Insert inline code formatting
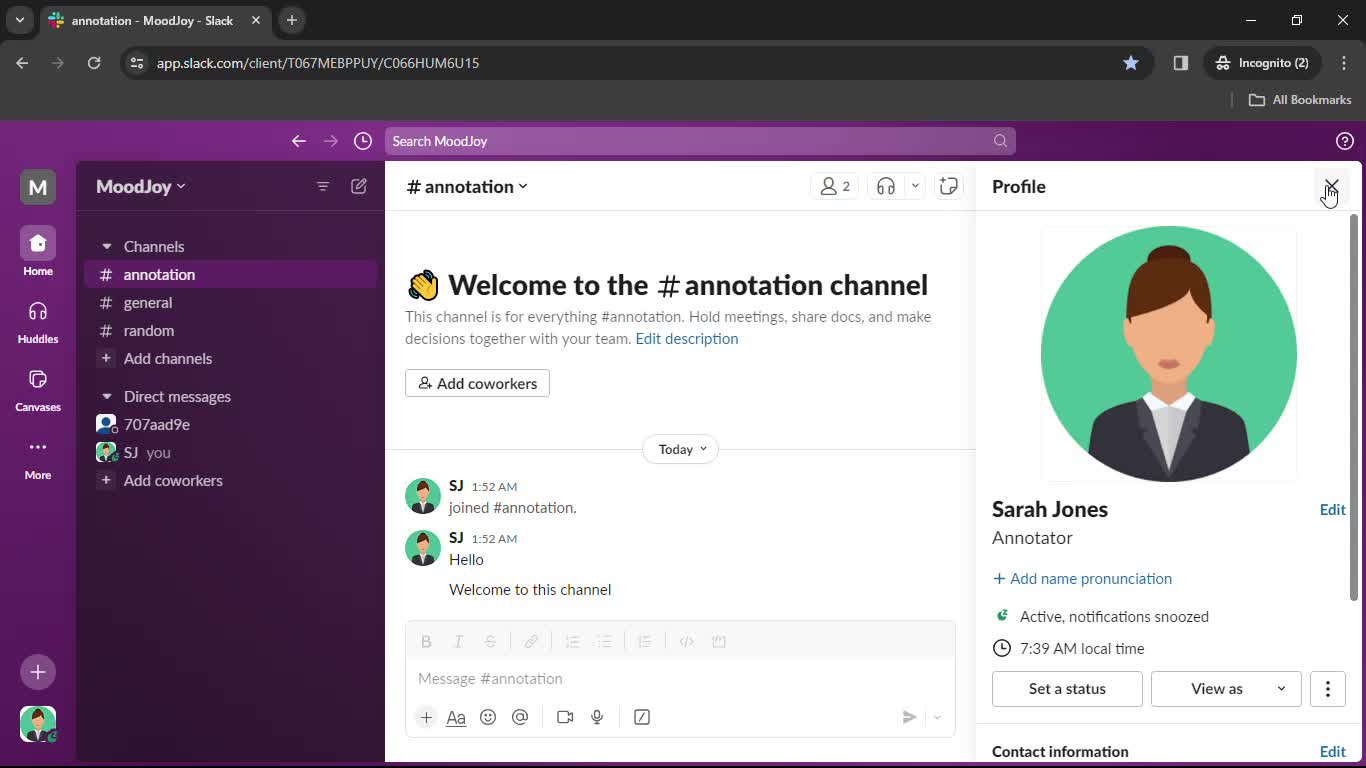Screen dimensions: 1366x768 pyautogui.click(x=686, y=642)
